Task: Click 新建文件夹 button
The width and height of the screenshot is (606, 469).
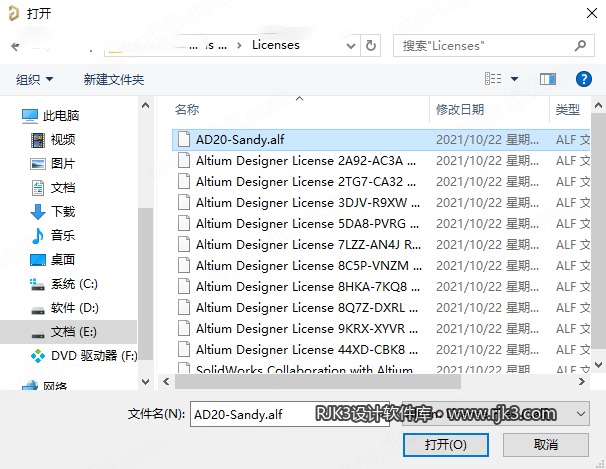Action: click(x=114, y=80)
